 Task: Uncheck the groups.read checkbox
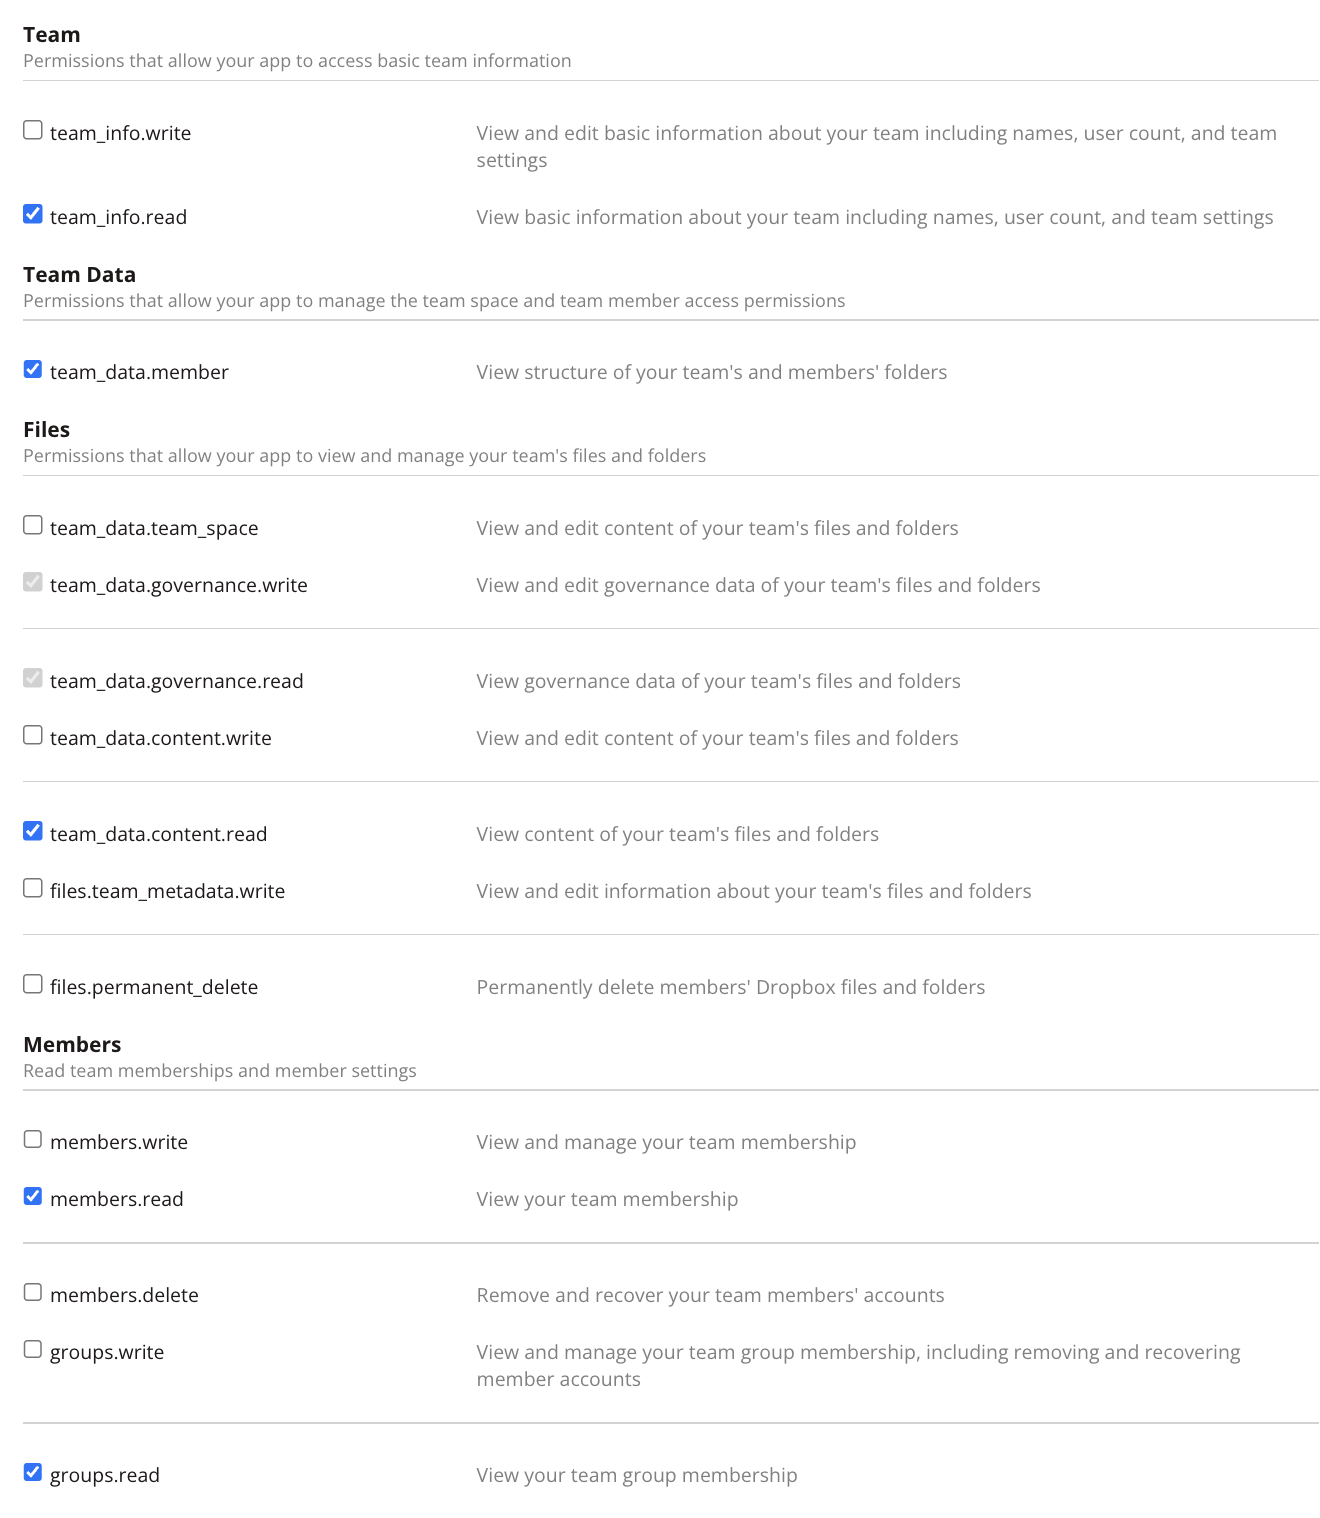click(x=33, y=1473)
